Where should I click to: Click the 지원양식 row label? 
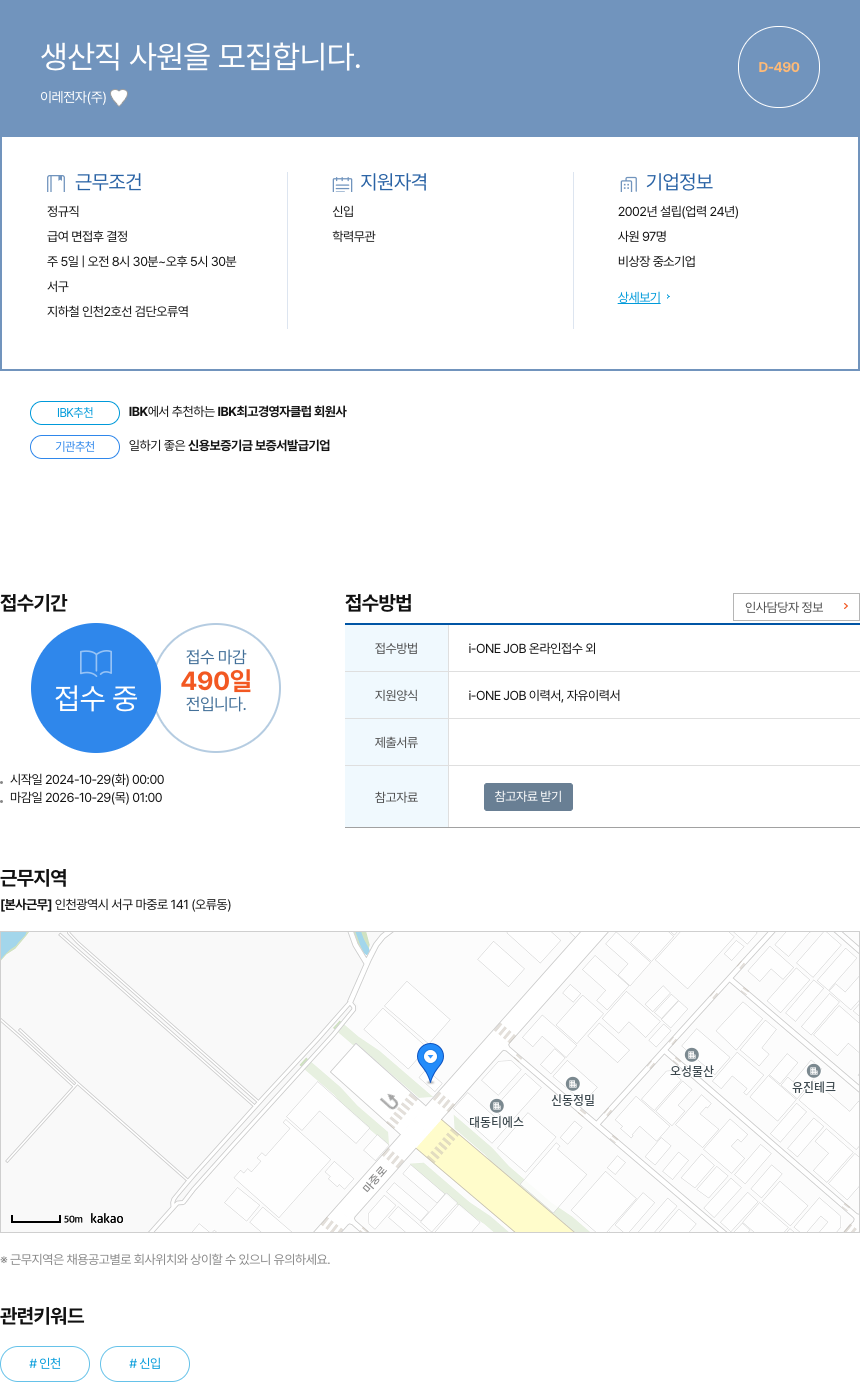coord(396,695)
